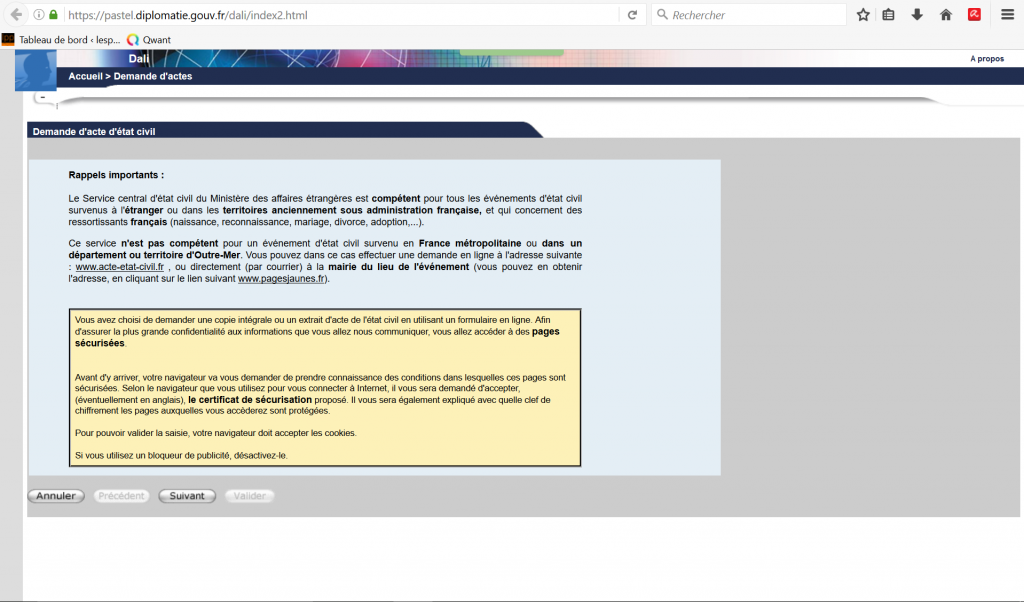This screenshot has height=602, width=1024.
Task: Go to Accueil in the breadcrumb
Action: click(85, 76)
